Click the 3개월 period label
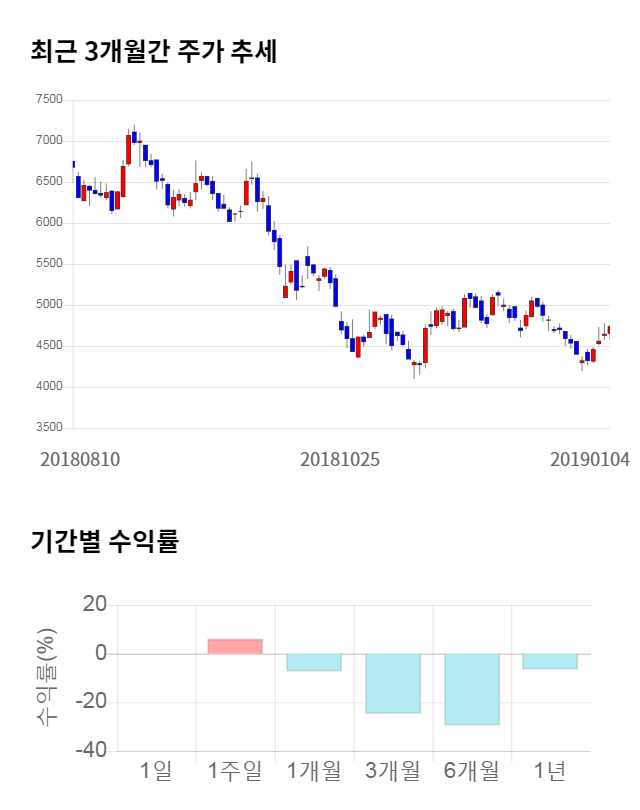640x810 pixels. coord(392,770)
